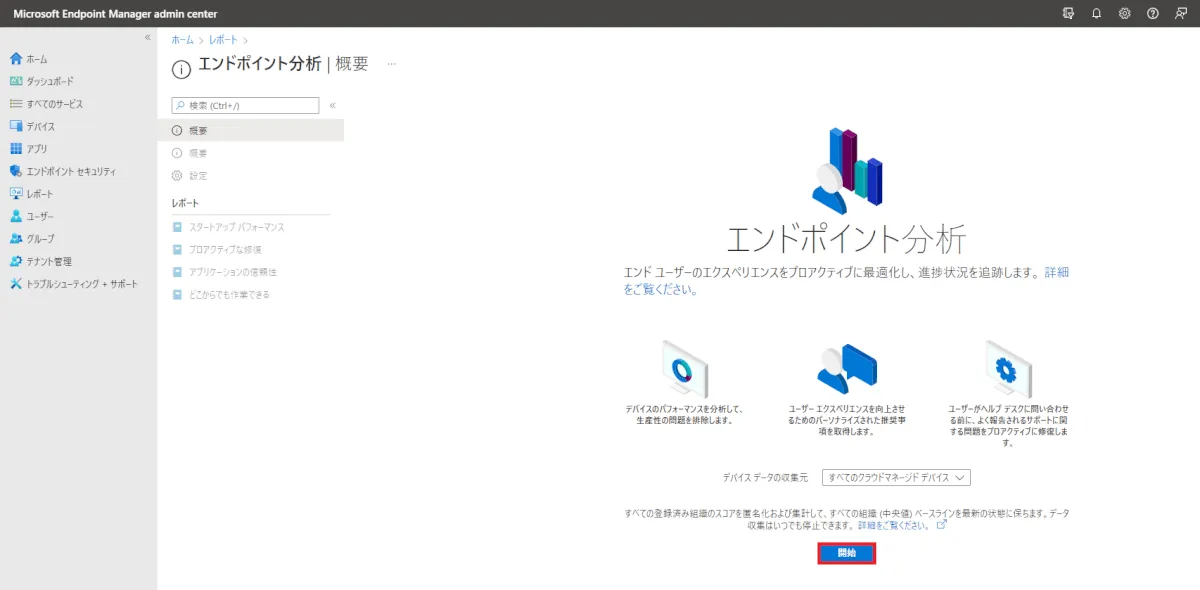The image size is (1200, 590).
Task: Click the ユーザー sidebar icon
Action: click(x=16, y=216)
